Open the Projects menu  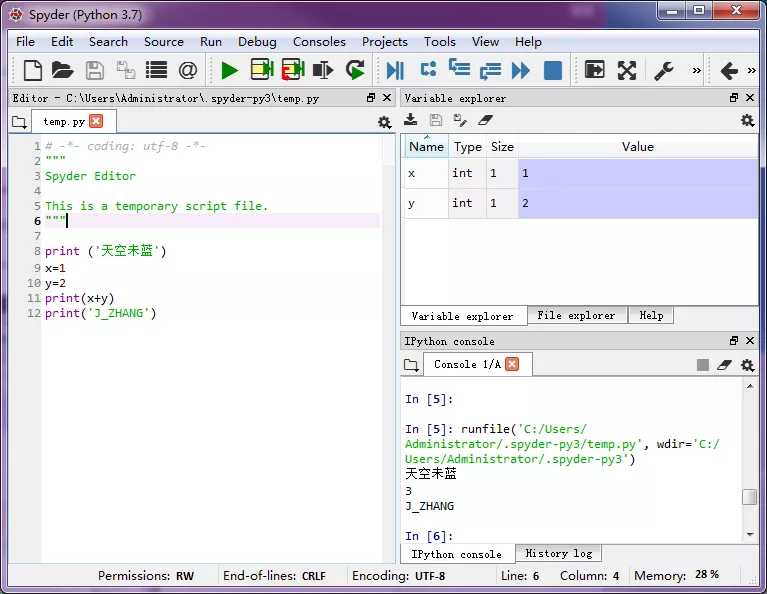coord(384,42)
